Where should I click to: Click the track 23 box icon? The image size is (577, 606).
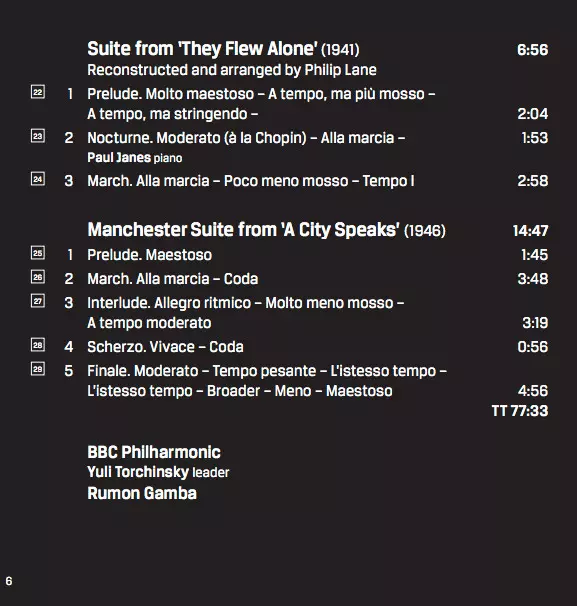pyautogui.click(x=37, y=136)
